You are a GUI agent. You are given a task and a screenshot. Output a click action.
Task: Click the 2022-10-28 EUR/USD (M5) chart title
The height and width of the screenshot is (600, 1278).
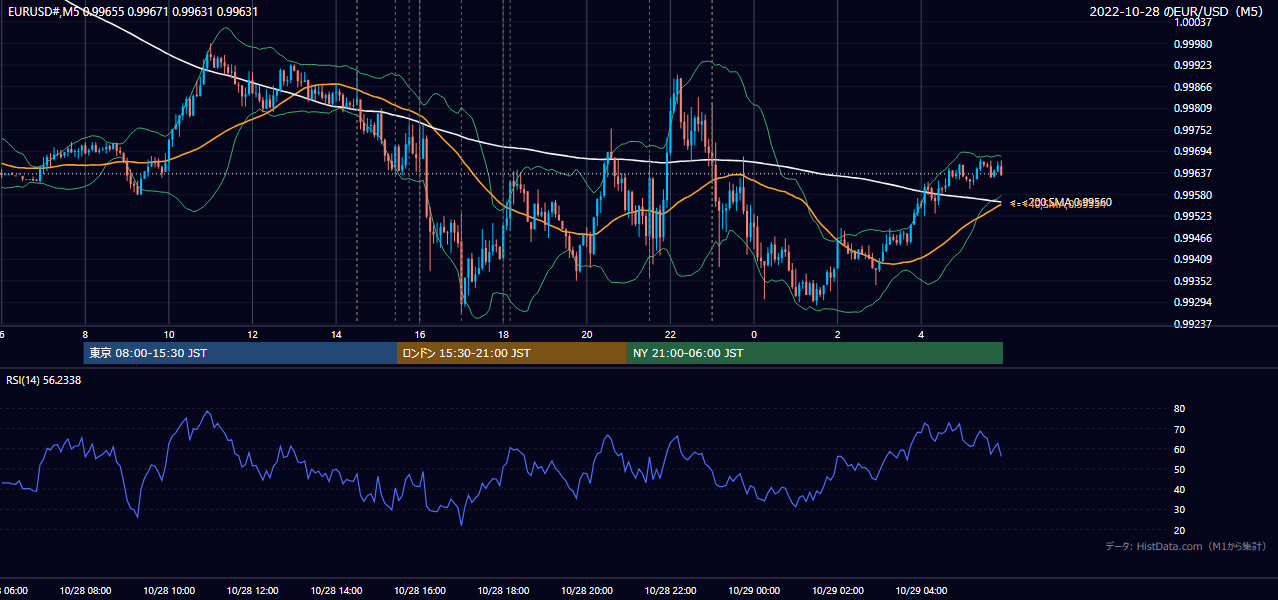coord(1178,11)
